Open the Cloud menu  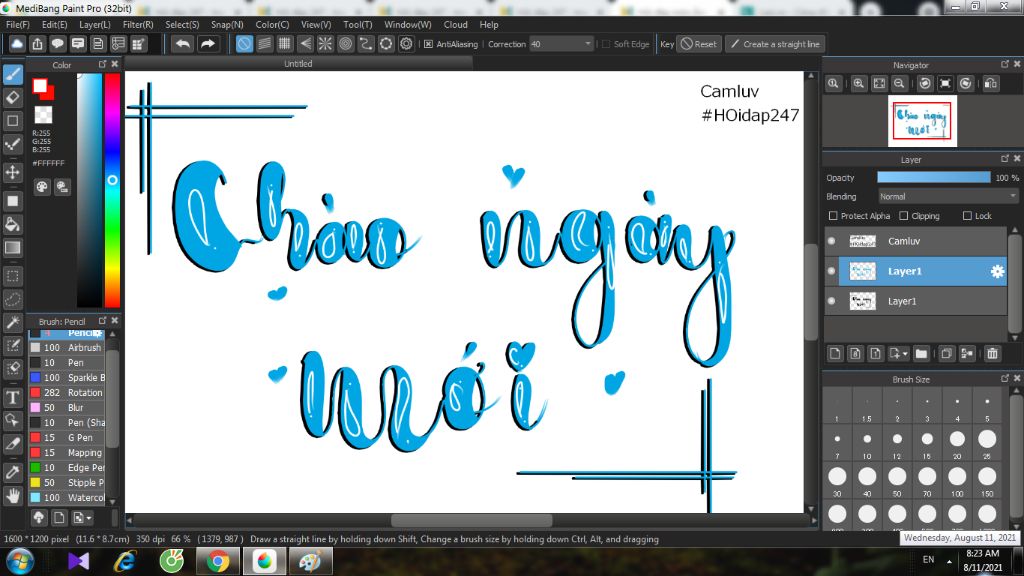[x=456, y=25]
